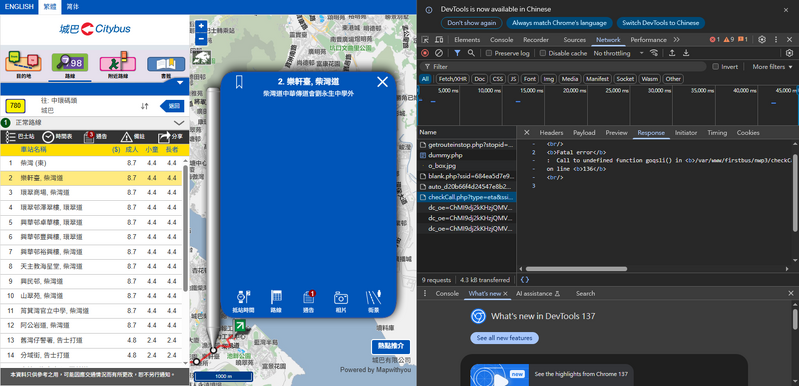799x386 pixels.
Task: Click the export HAR download icon
Action: click(686, 53)
